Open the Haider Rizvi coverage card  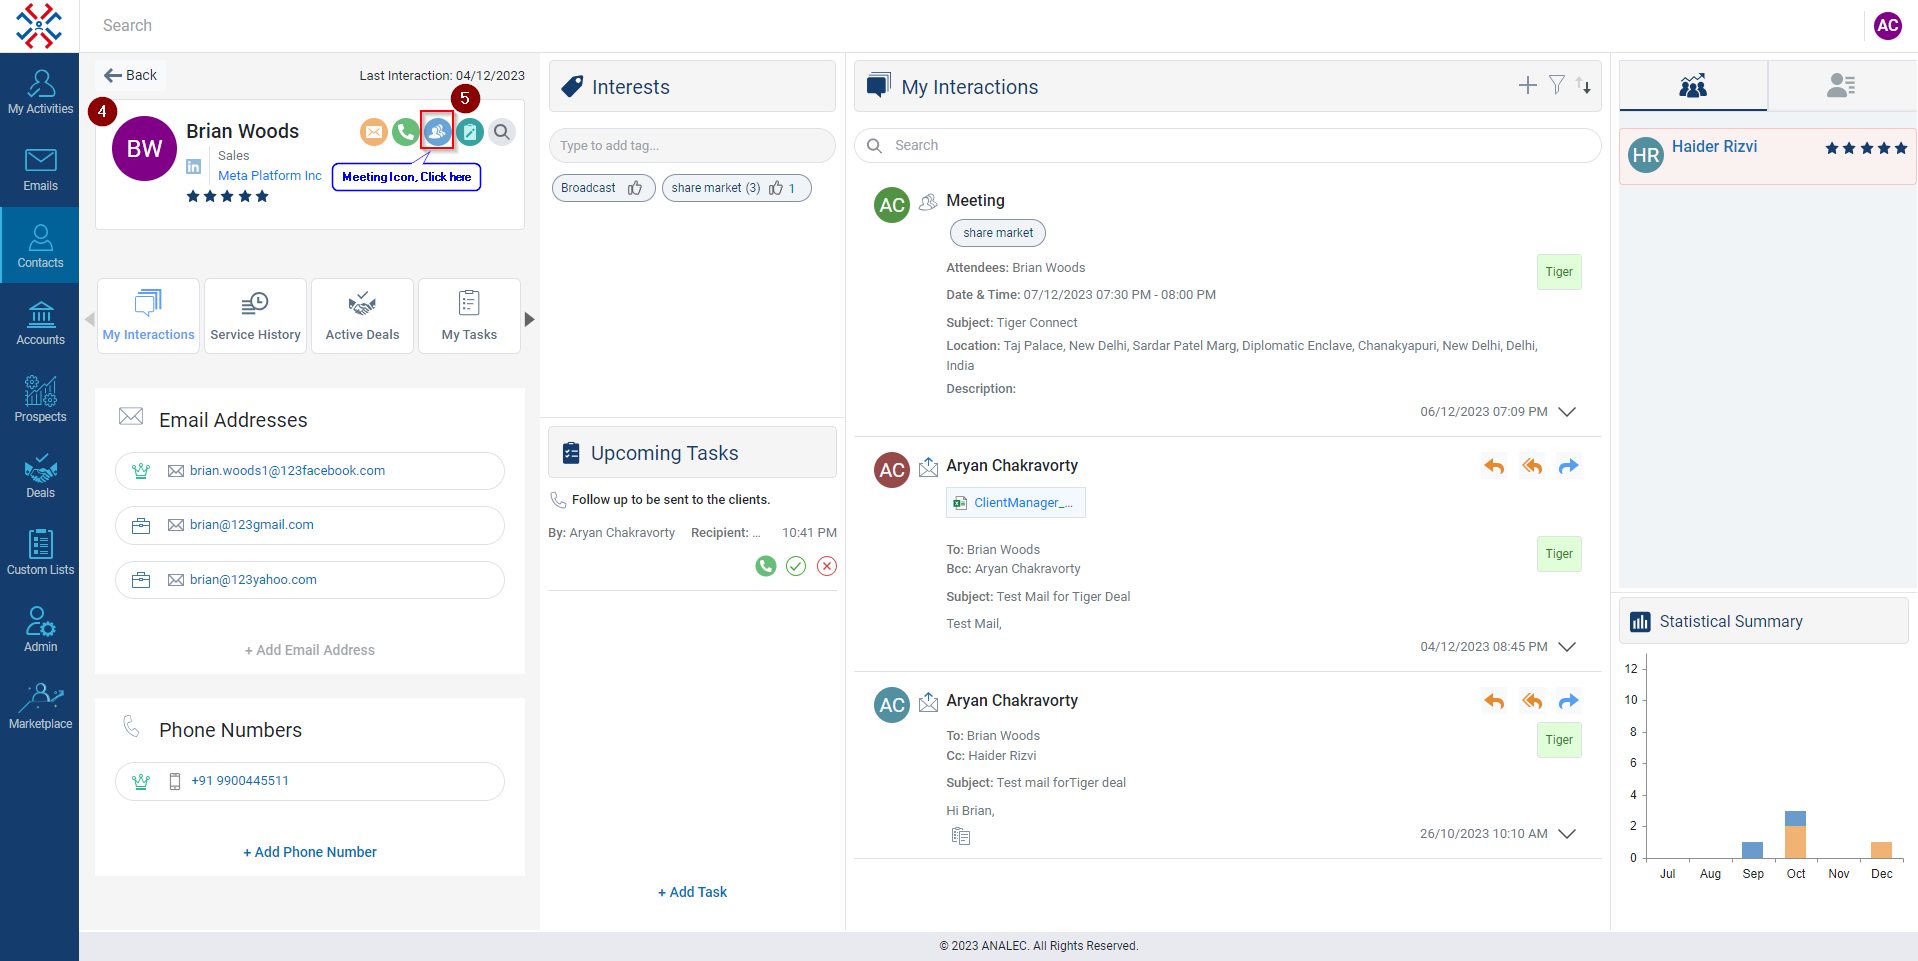1767,156
